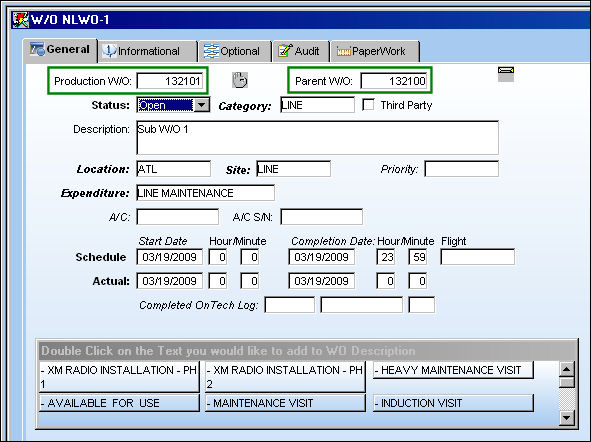Click the Schedule start Minute field
The image size is (591, 442).
250,257
